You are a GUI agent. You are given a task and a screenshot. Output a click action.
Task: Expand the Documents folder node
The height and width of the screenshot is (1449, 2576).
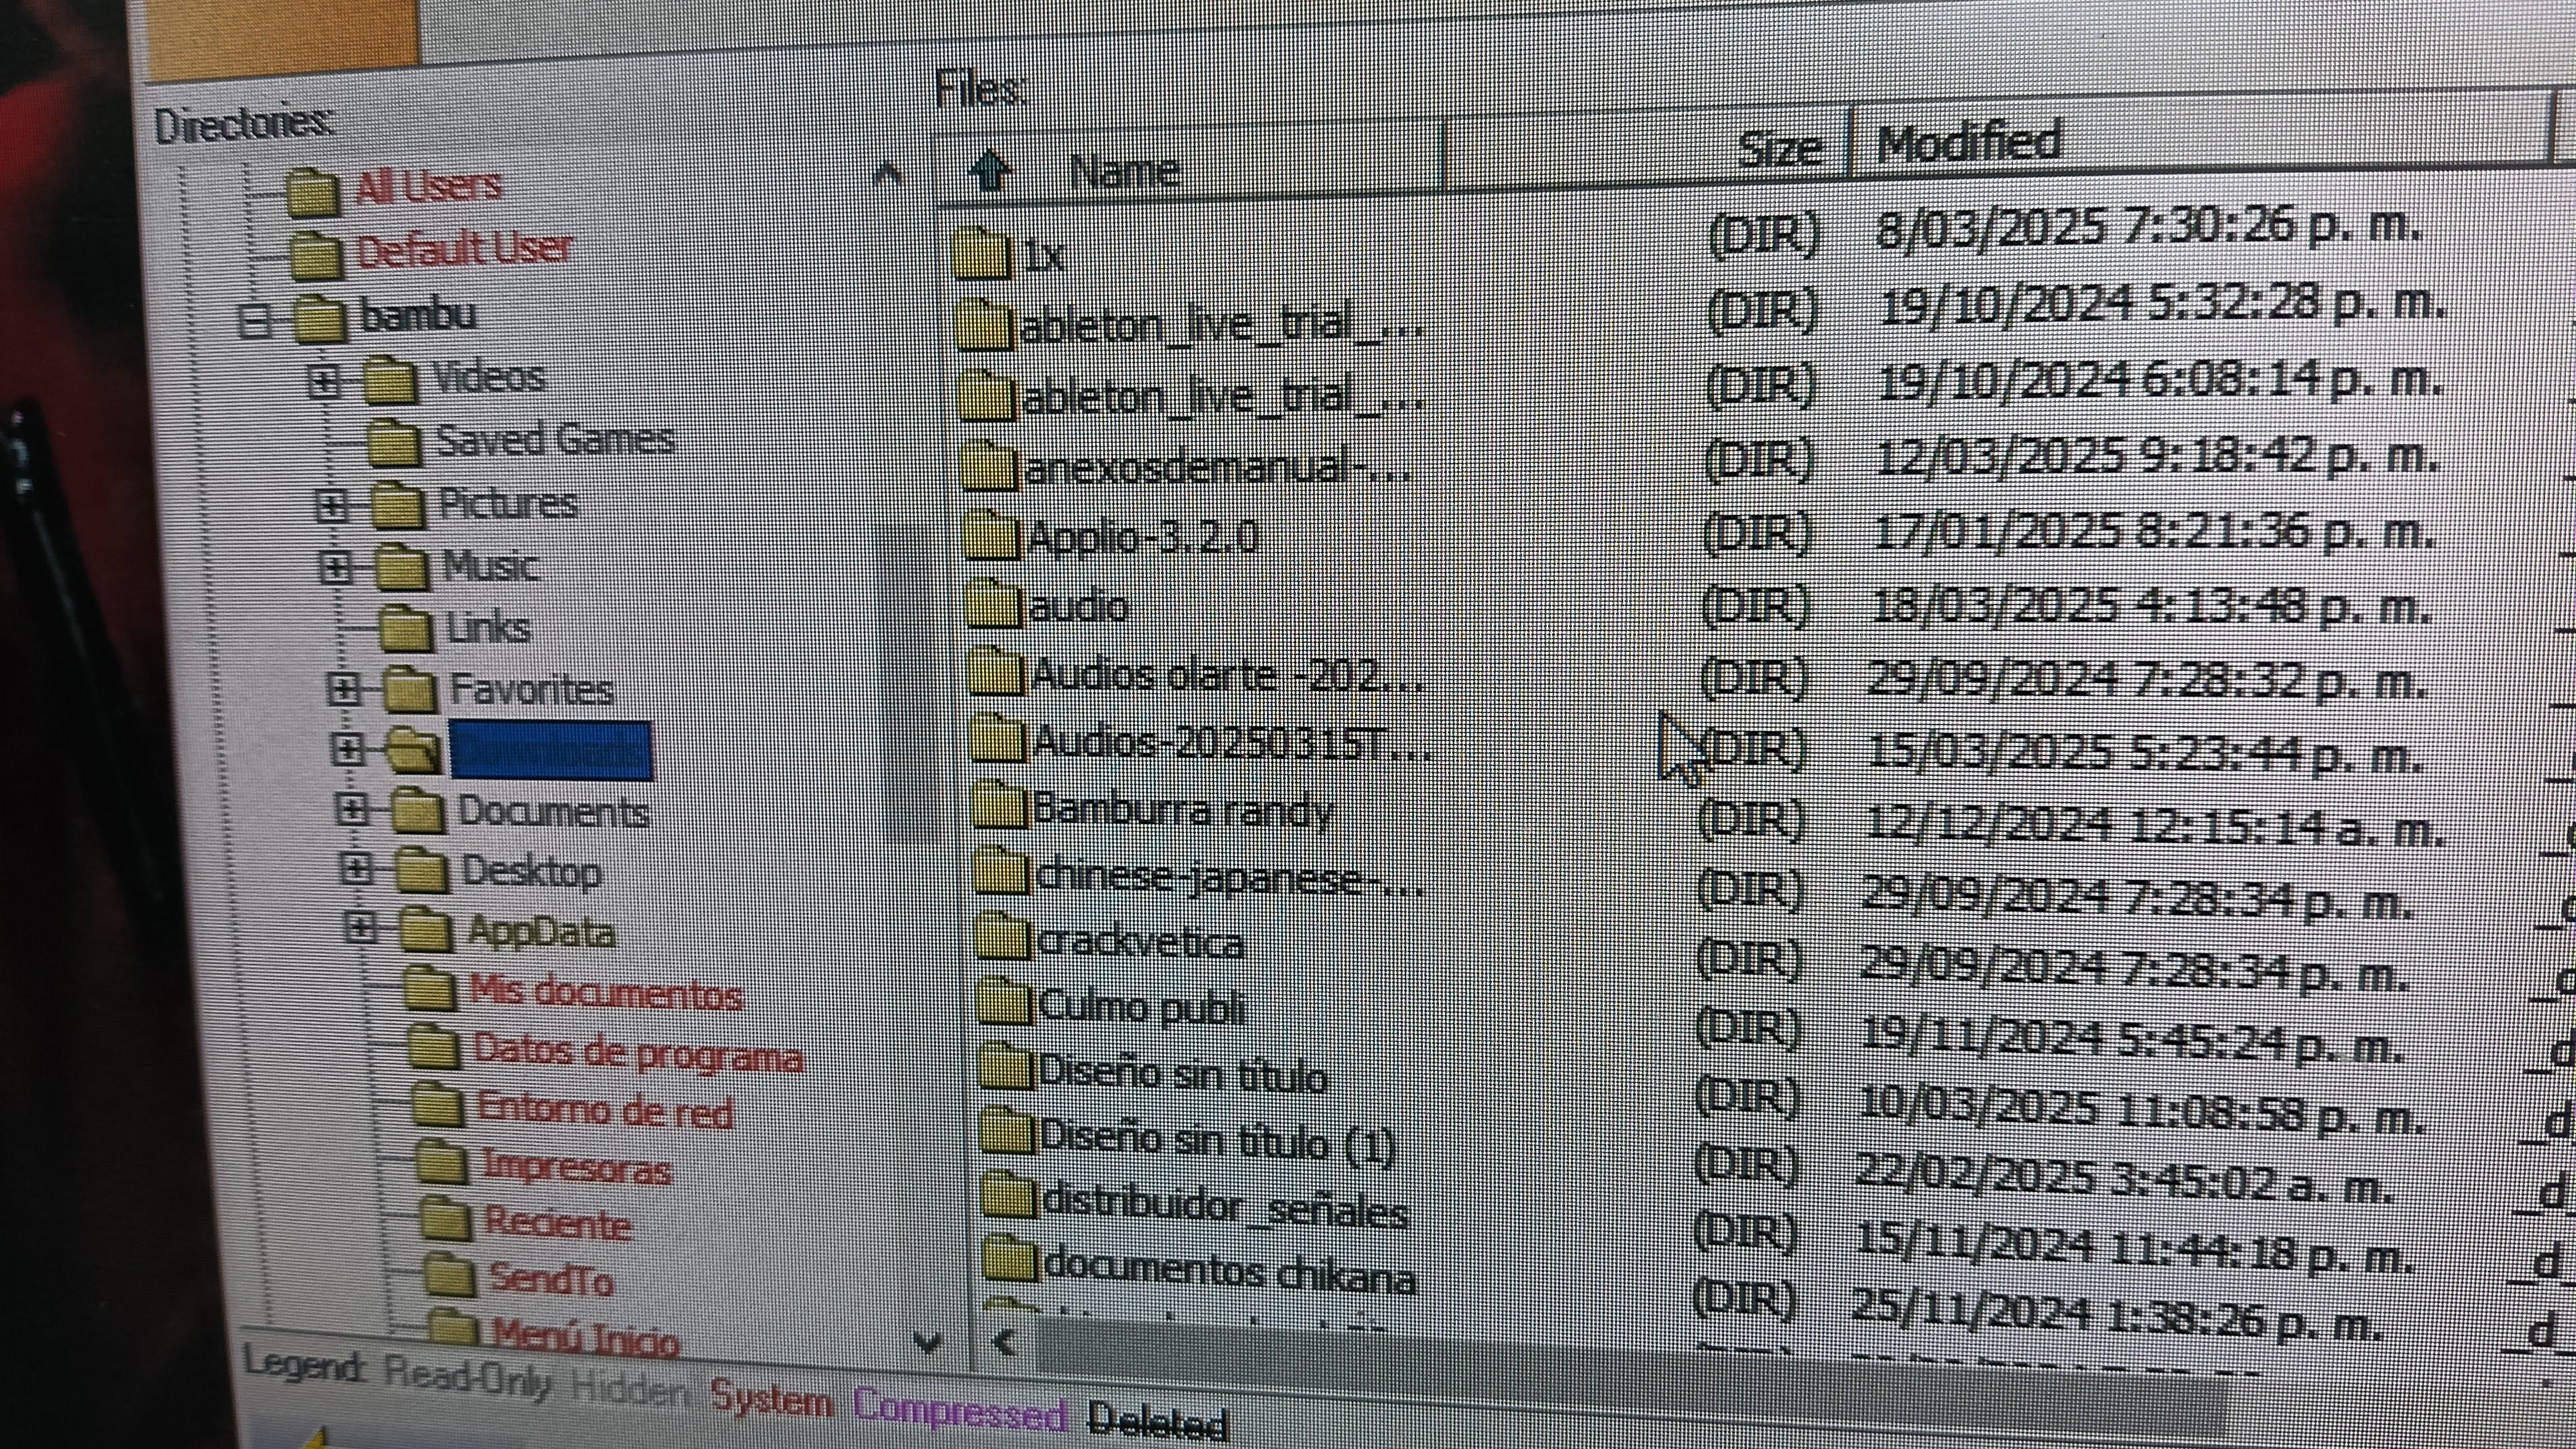(x=351, y=809)
